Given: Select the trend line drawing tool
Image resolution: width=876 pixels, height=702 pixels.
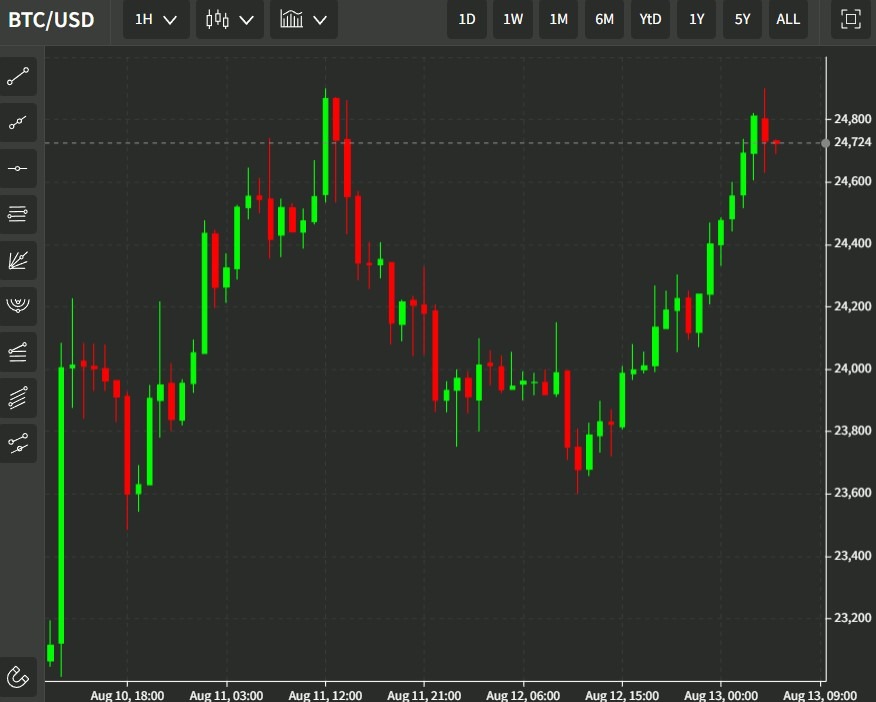Looking at the screenshot, I should coord(18,76).
